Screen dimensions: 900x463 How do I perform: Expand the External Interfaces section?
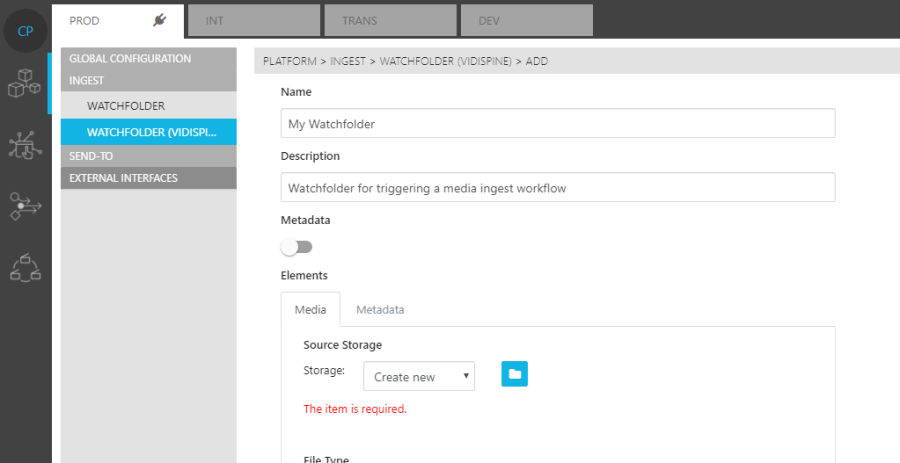148,178
